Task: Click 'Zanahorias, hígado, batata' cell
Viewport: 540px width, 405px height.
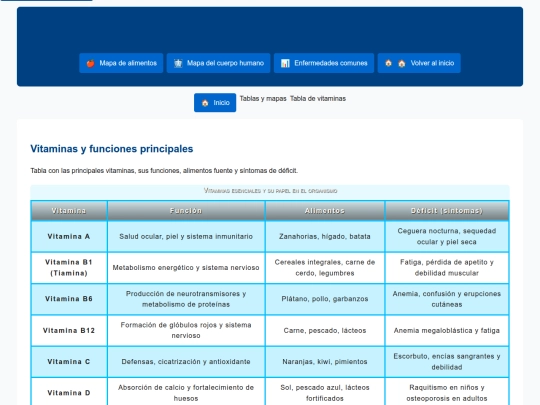Action: (325, 237)
